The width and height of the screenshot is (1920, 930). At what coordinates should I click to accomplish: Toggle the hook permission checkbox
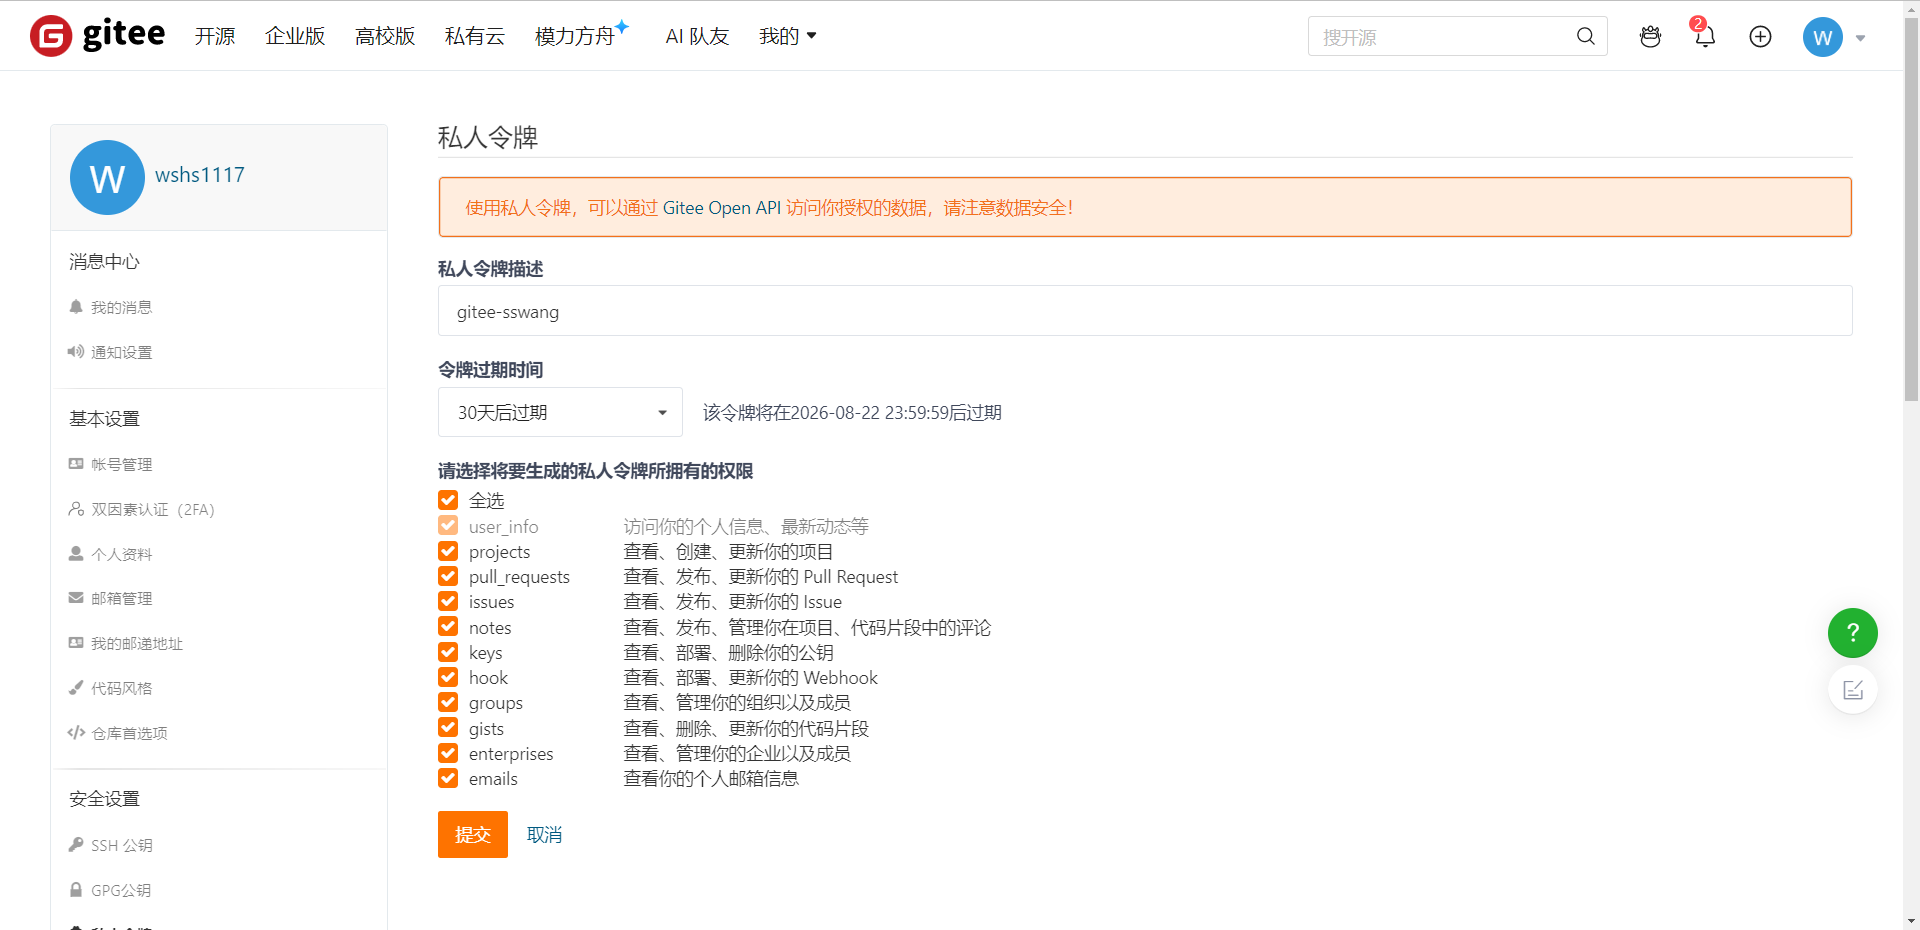click(448, 677)
